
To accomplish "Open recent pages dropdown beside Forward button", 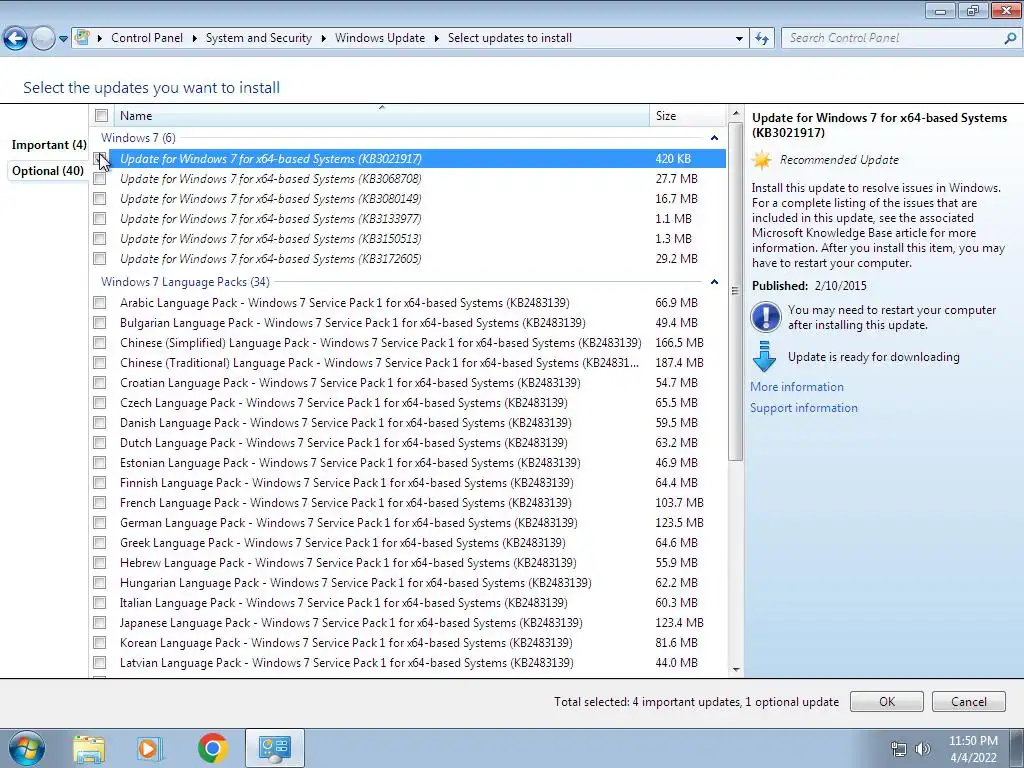I will (63, 39).
